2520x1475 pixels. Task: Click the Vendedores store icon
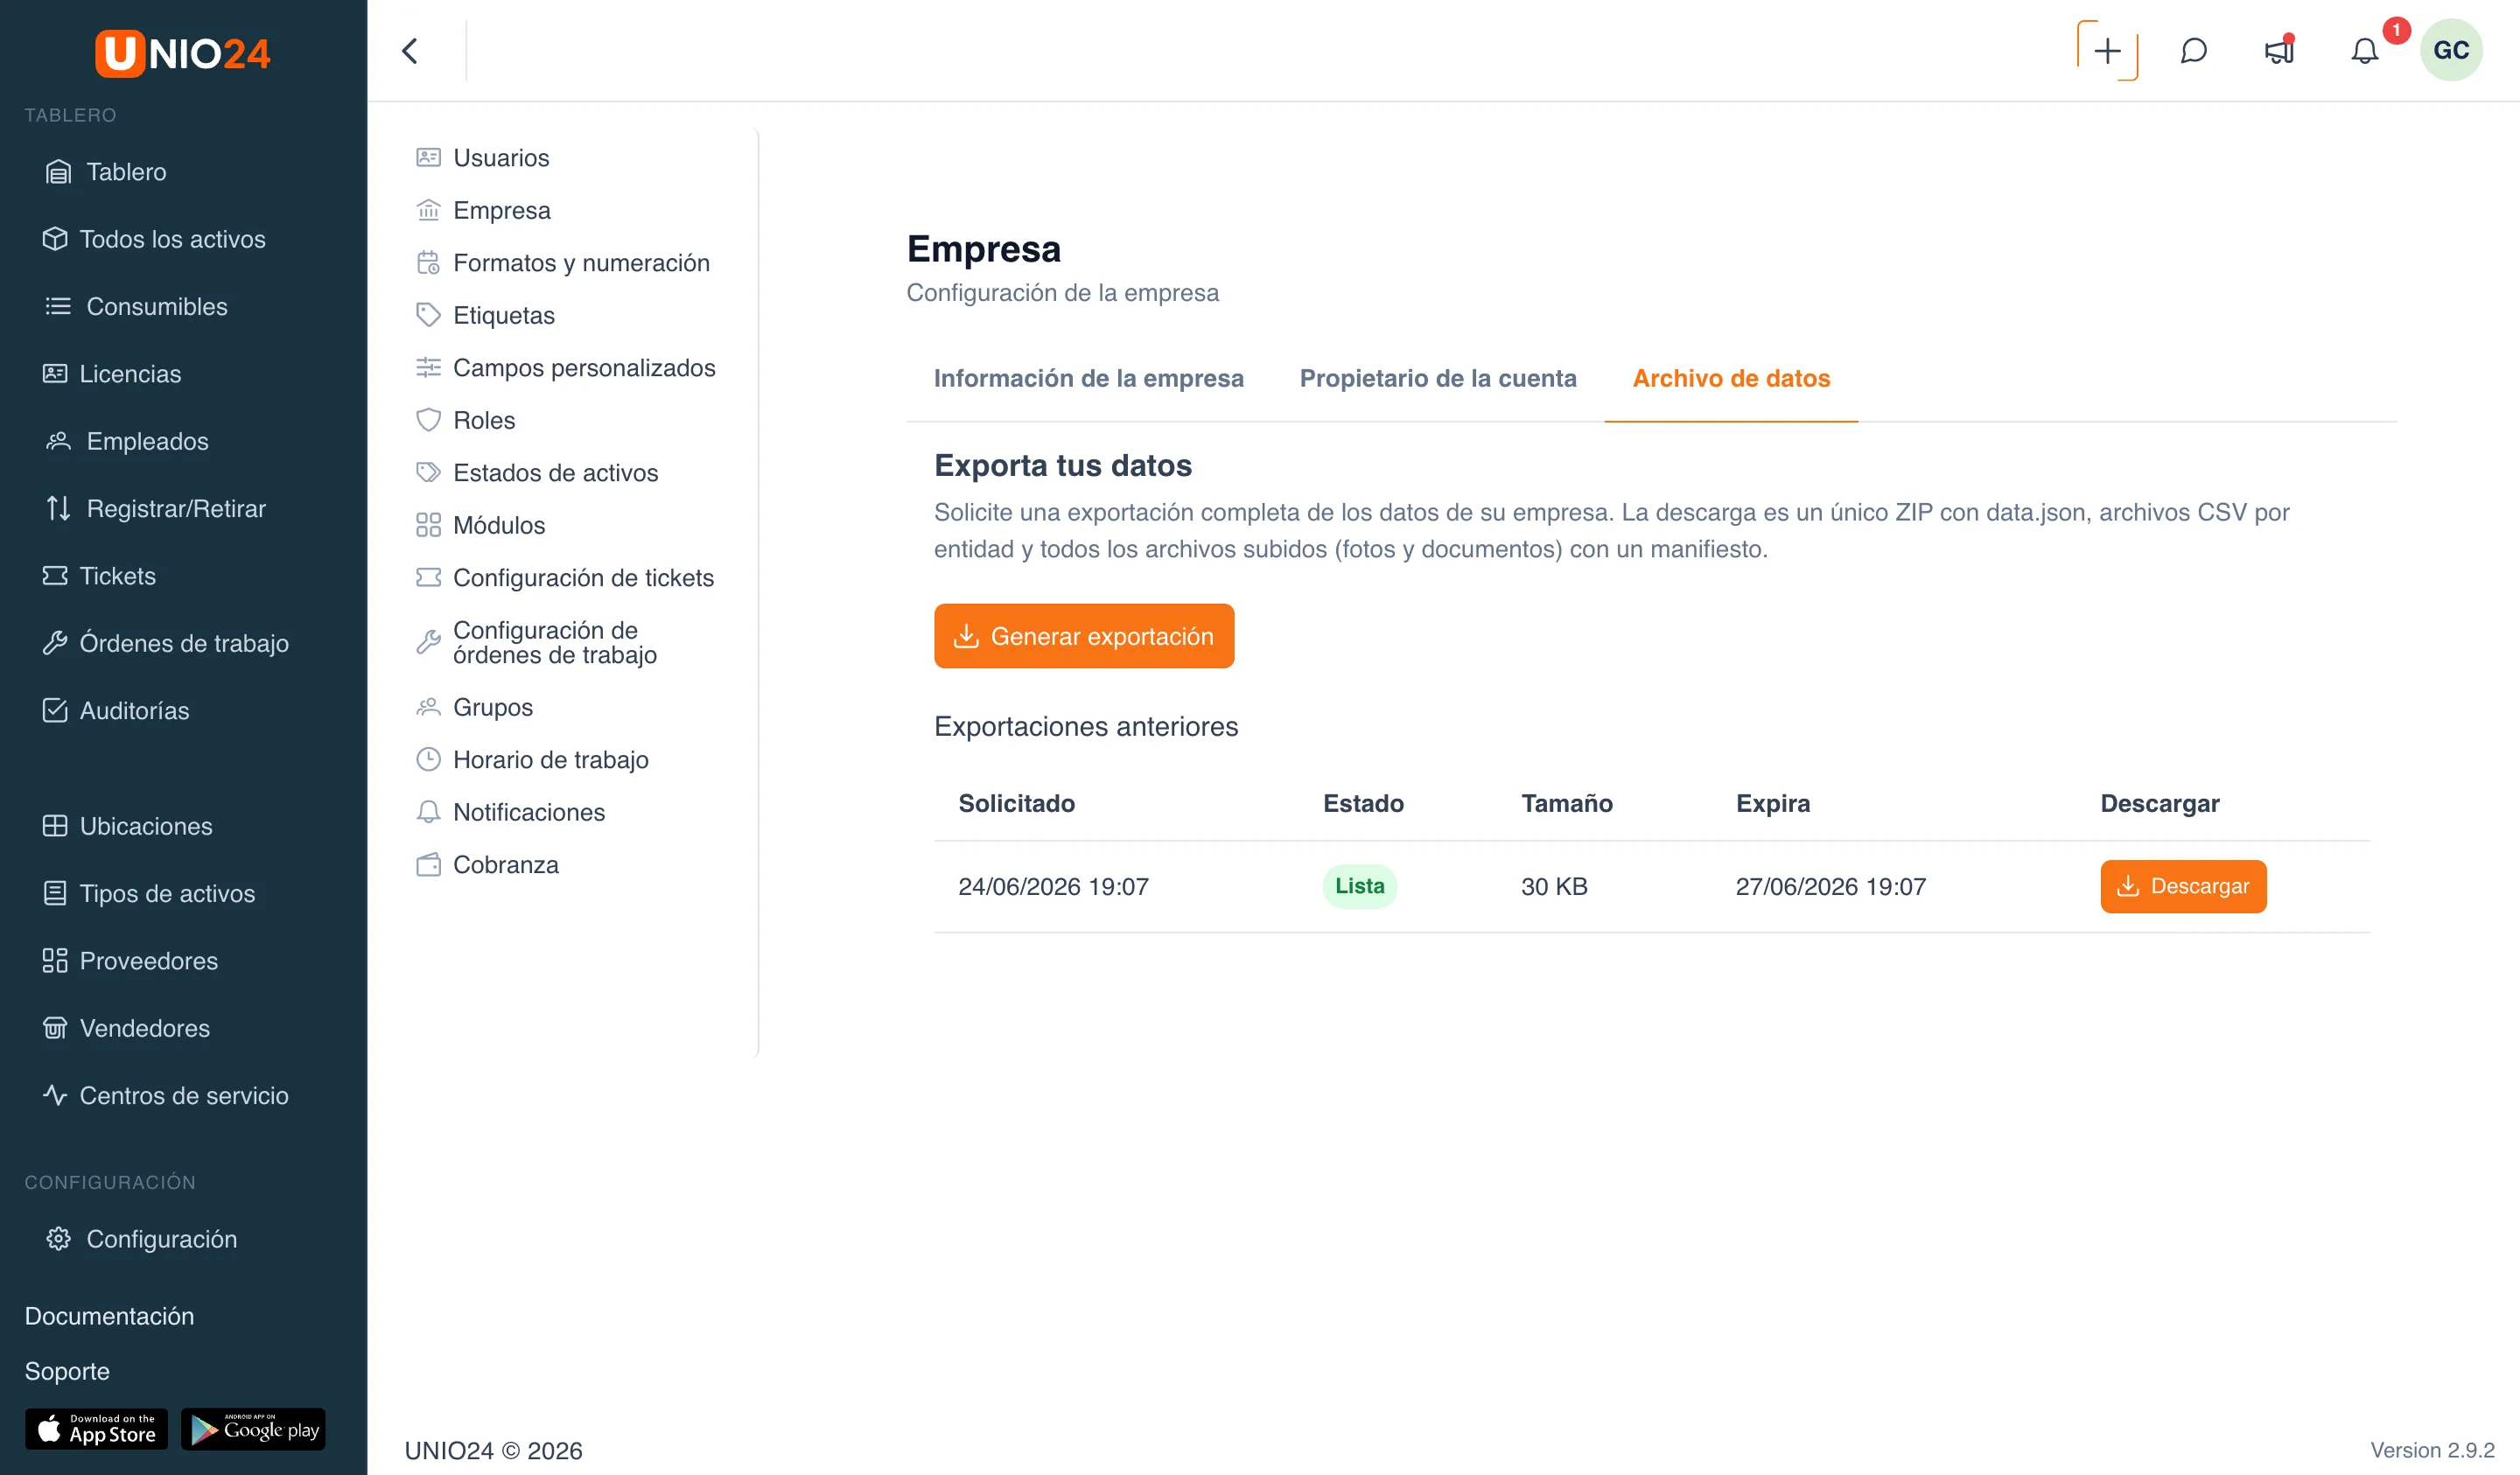click(x=55, y=1028)
